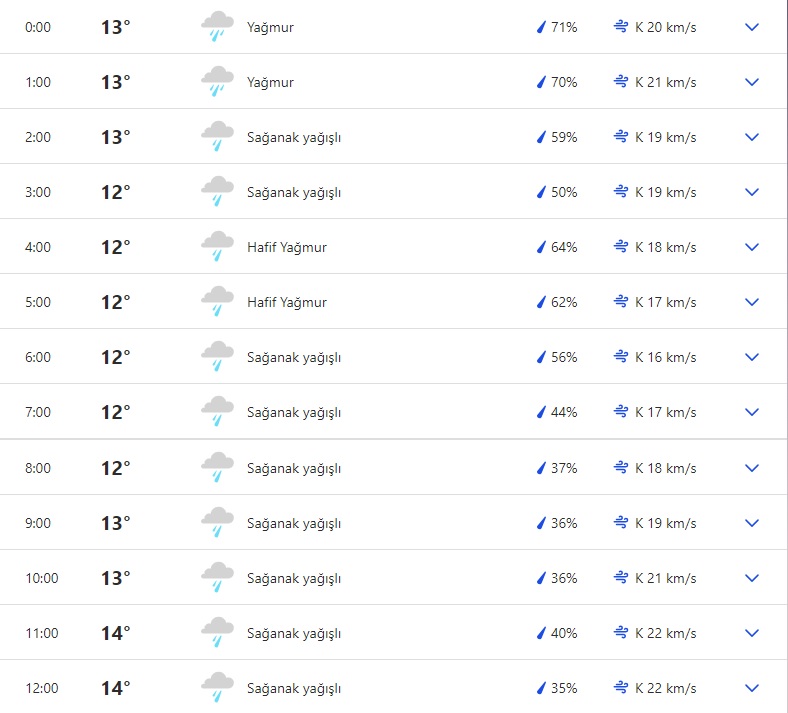
Task: Expand the 8:00 hourly row
Action: click(x=752, y=468)
